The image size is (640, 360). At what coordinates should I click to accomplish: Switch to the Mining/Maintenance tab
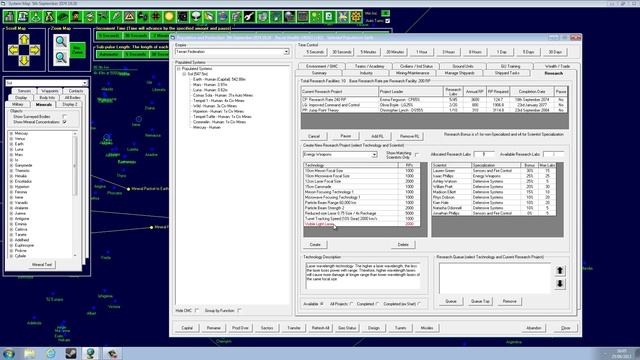click(412, 73)
